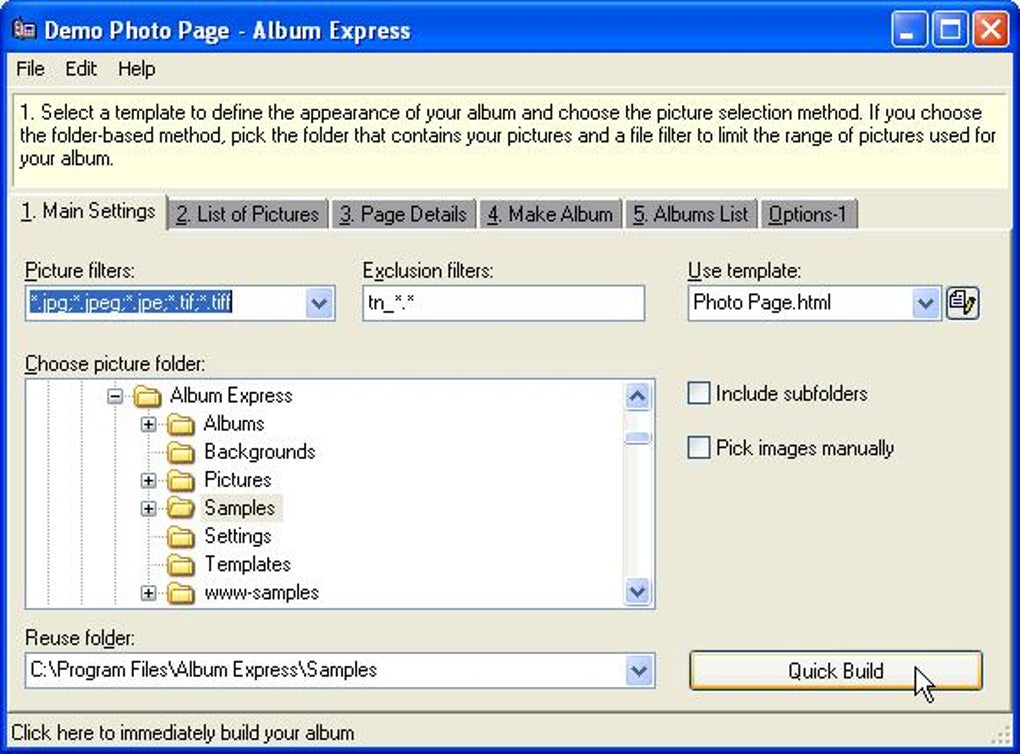
Task: Click the Albums folder icon
Action: coord(181,424)
